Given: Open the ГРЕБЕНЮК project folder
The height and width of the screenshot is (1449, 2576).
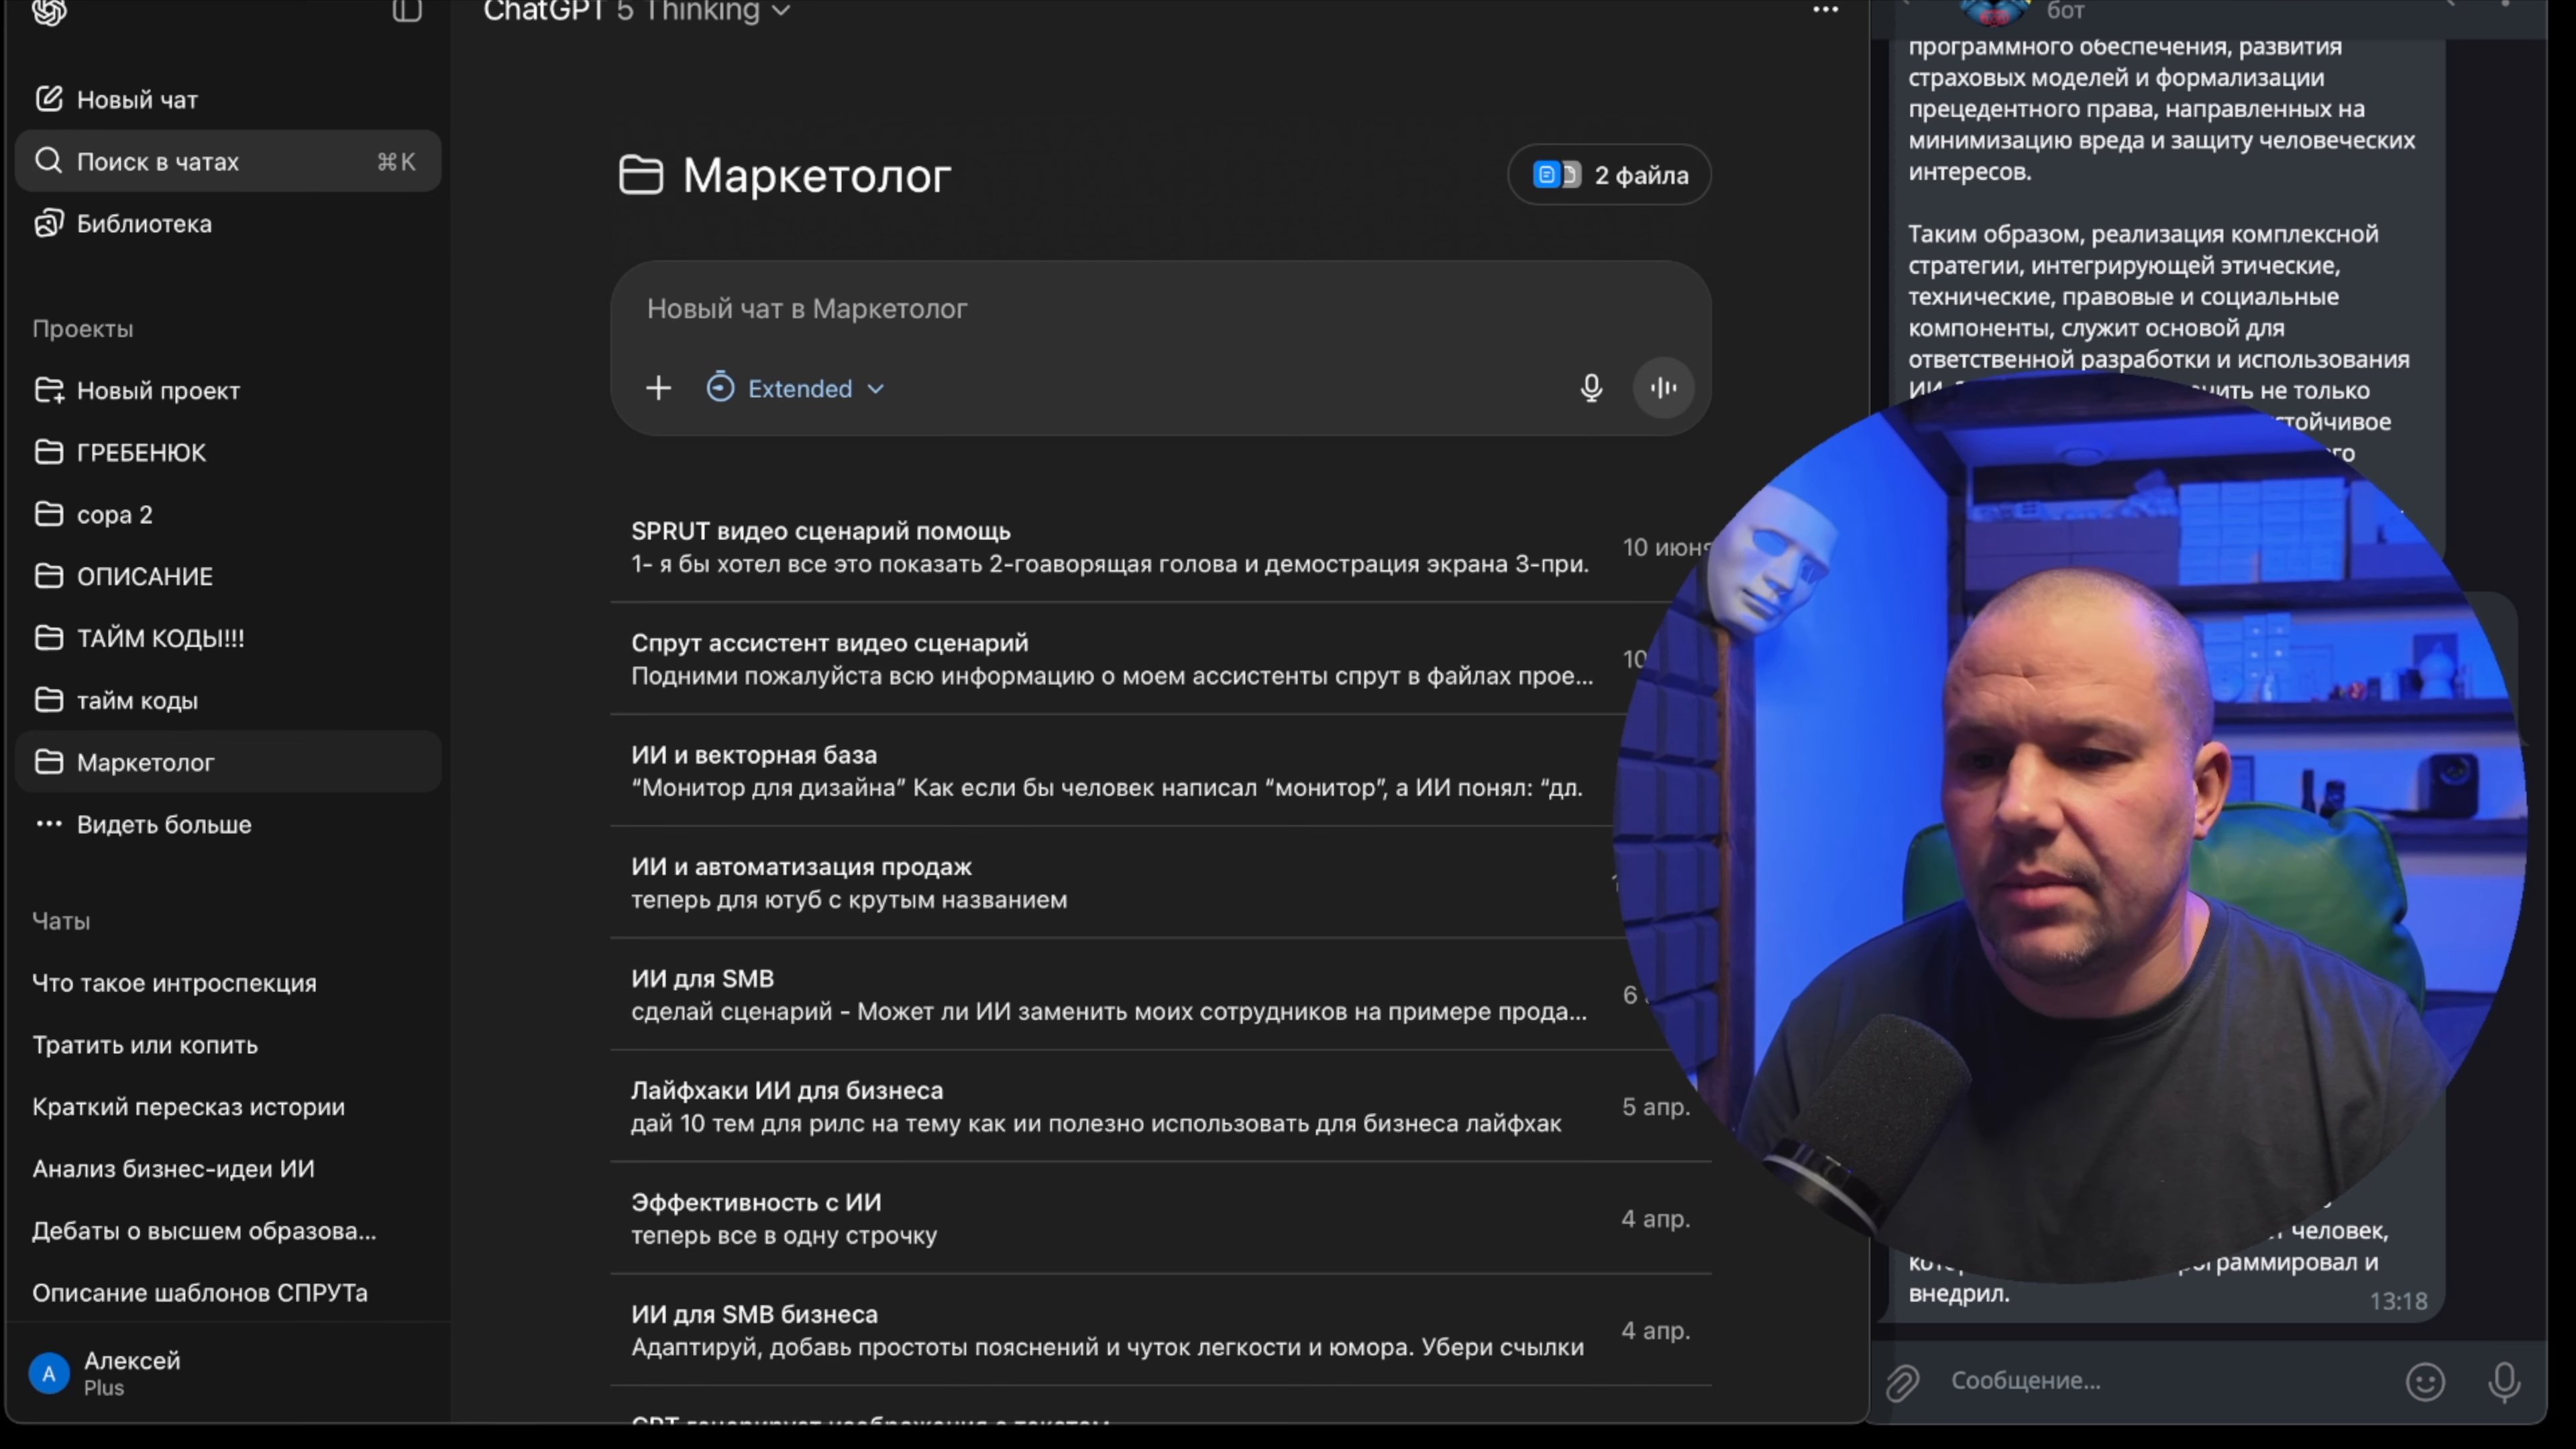Looking at the screenshot, I should [228, 452].
